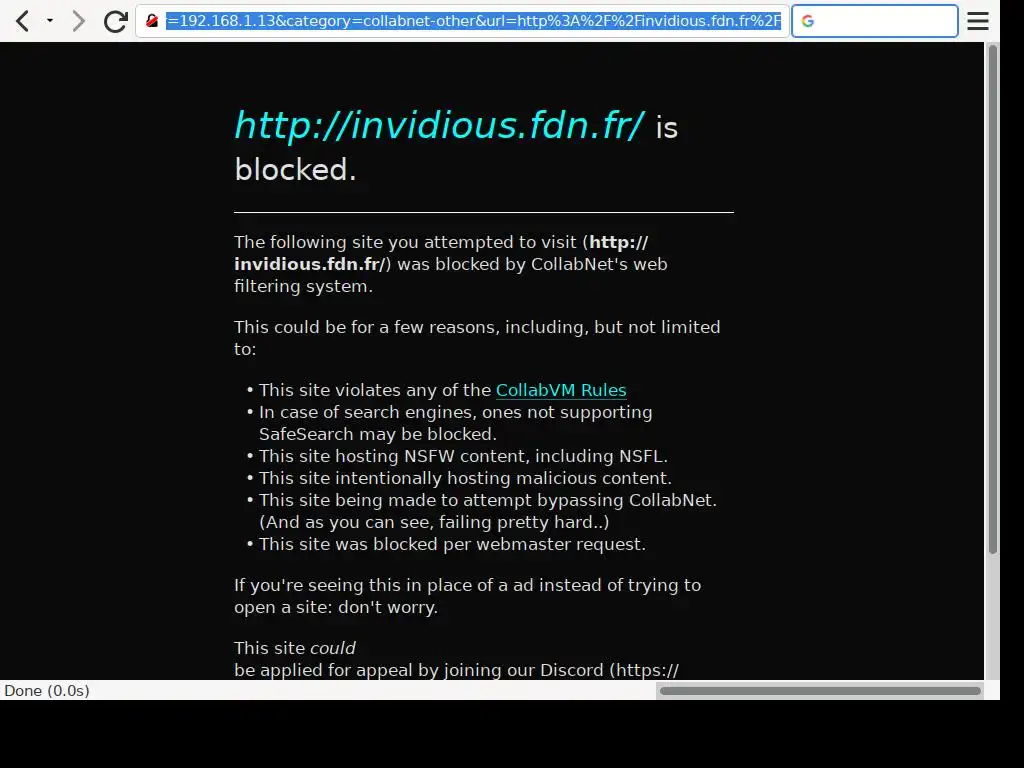Click the 'If you're seeing this in place' paragraph
Screen dimensions: 1024x768
point(468,596)
